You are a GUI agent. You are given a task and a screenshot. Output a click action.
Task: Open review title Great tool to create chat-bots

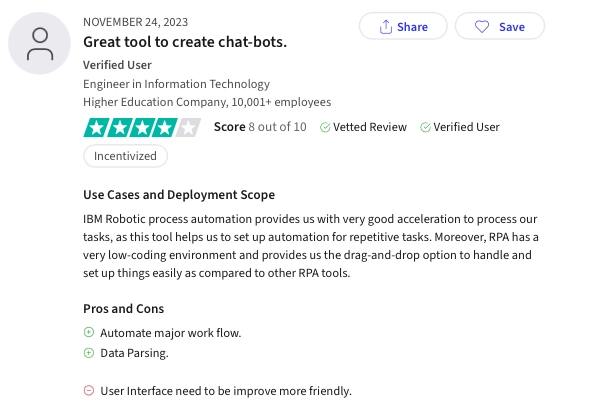tap(185, 42)
